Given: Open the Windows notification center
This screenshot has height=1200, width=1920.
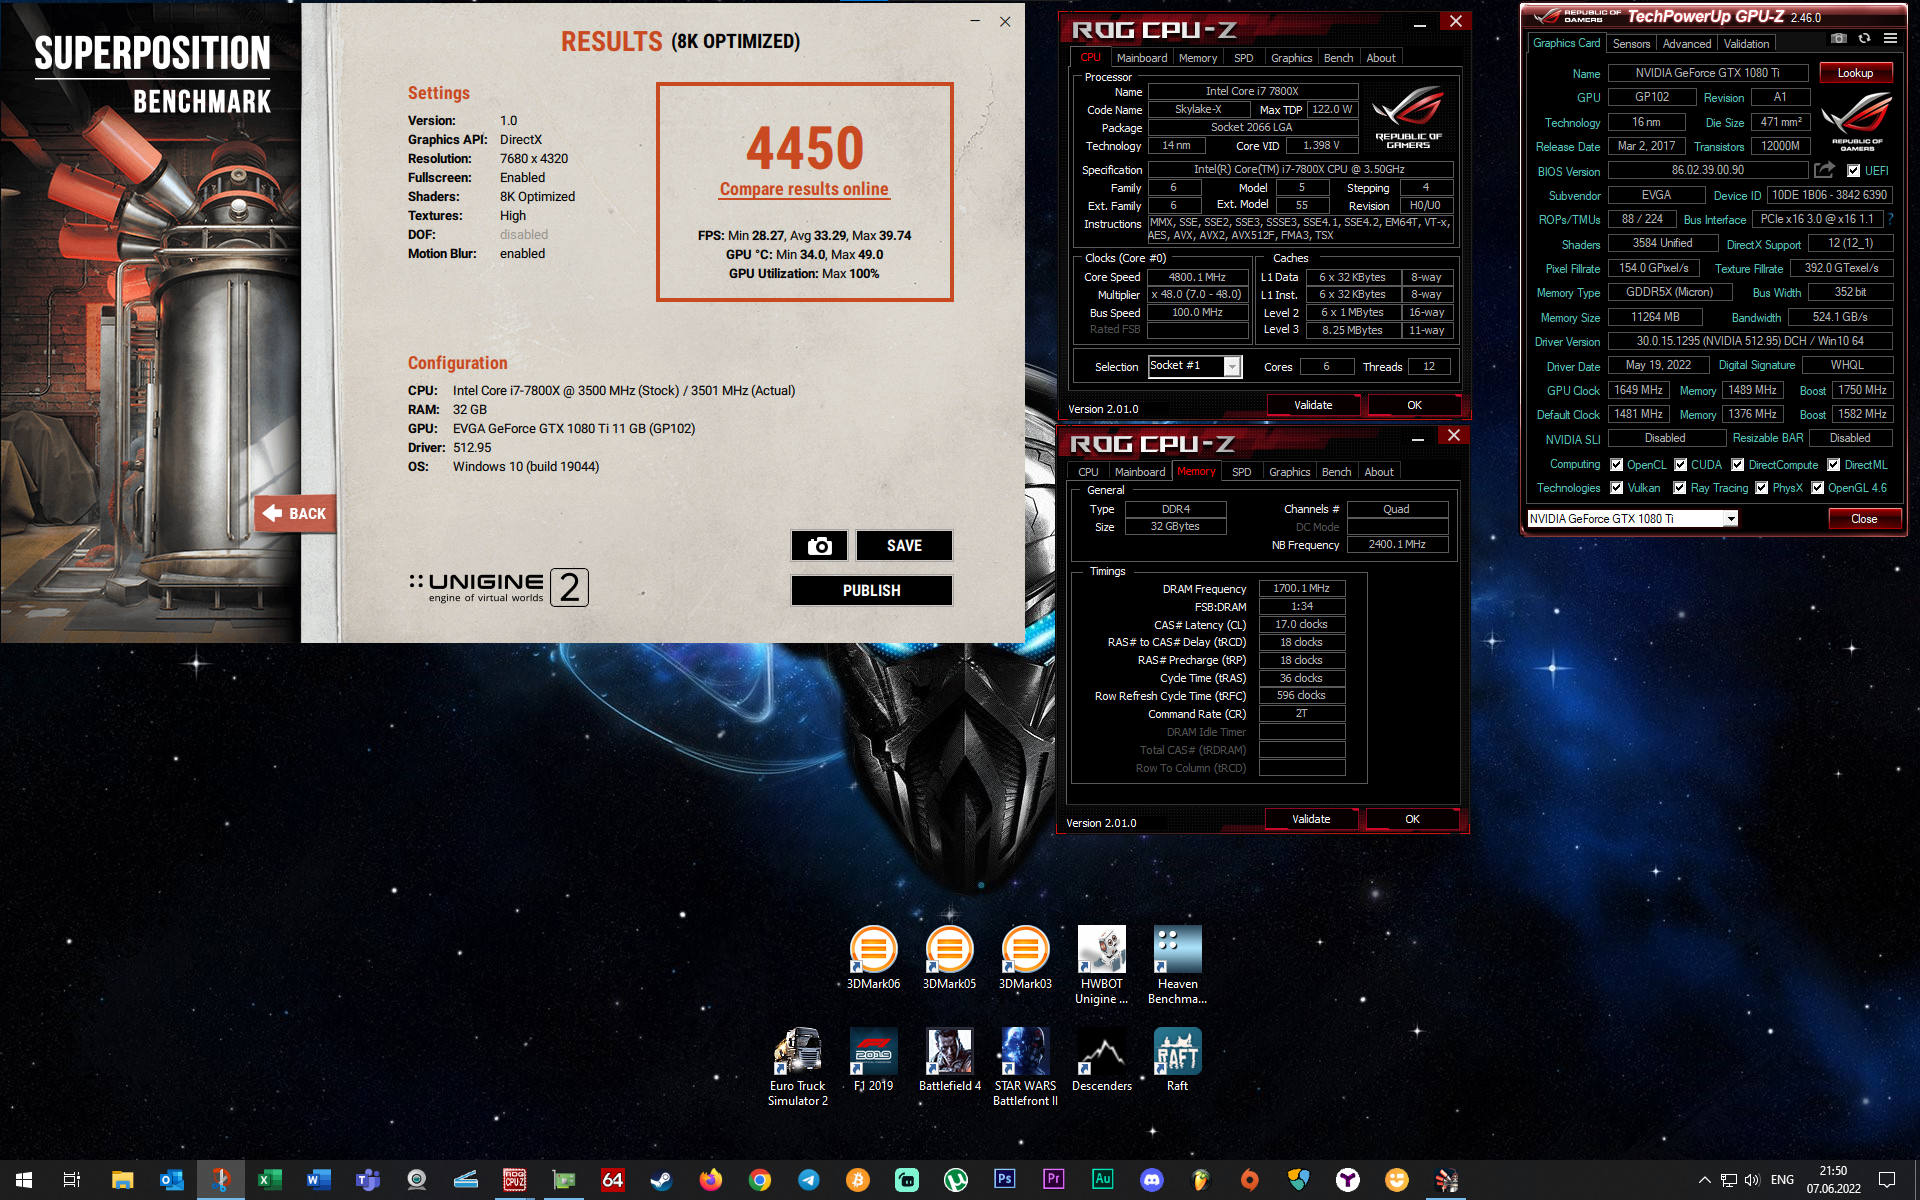Looking at the screenshot, I should [x=1887, y=1180].
